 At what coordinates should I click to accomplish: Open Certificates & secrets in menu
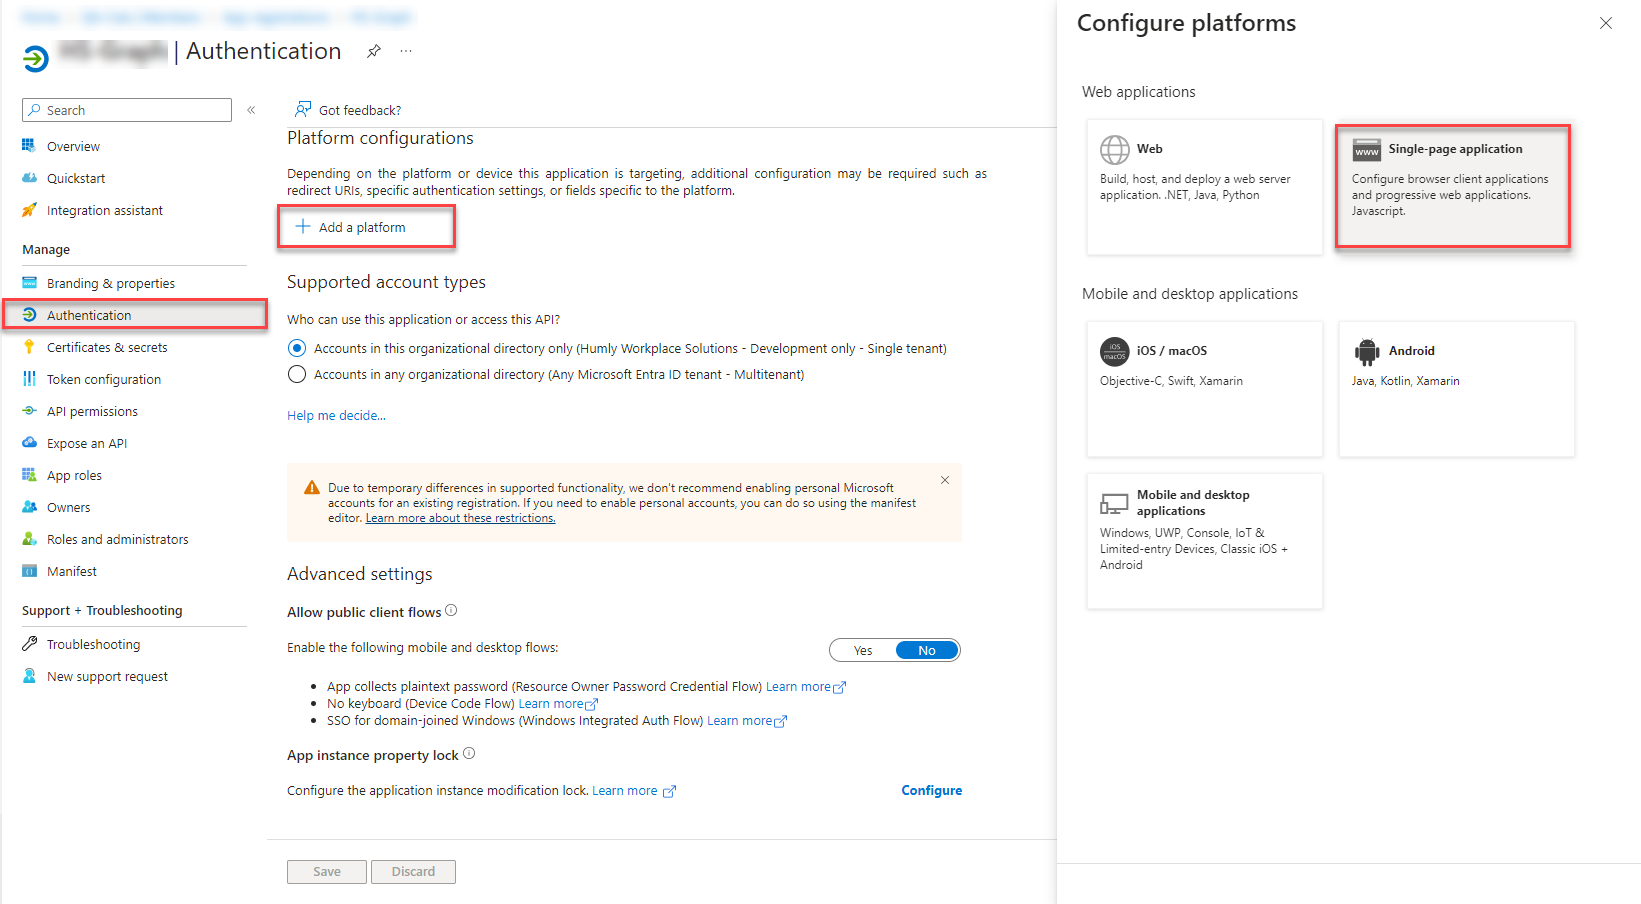coord(107,348)
